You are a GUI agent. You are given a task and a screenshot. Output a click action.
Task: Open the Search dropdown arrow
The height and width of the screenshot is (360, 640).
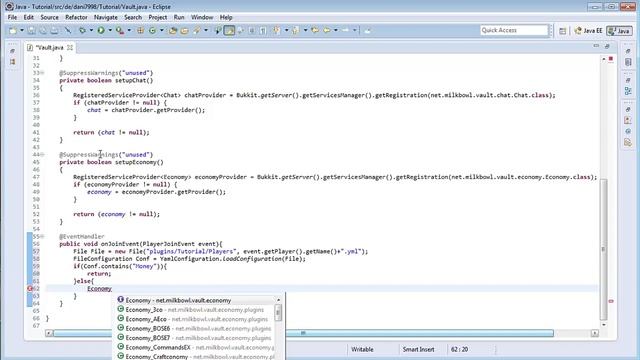coord(206,31)
